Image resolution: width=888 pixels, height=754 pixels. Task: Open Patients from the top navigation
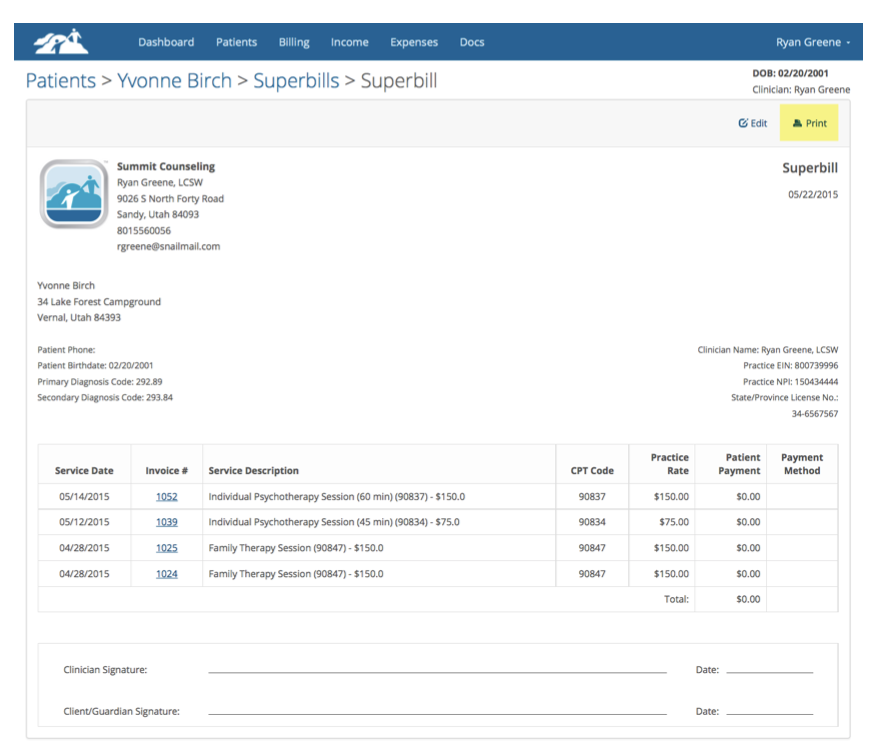(x=236, y=42)
